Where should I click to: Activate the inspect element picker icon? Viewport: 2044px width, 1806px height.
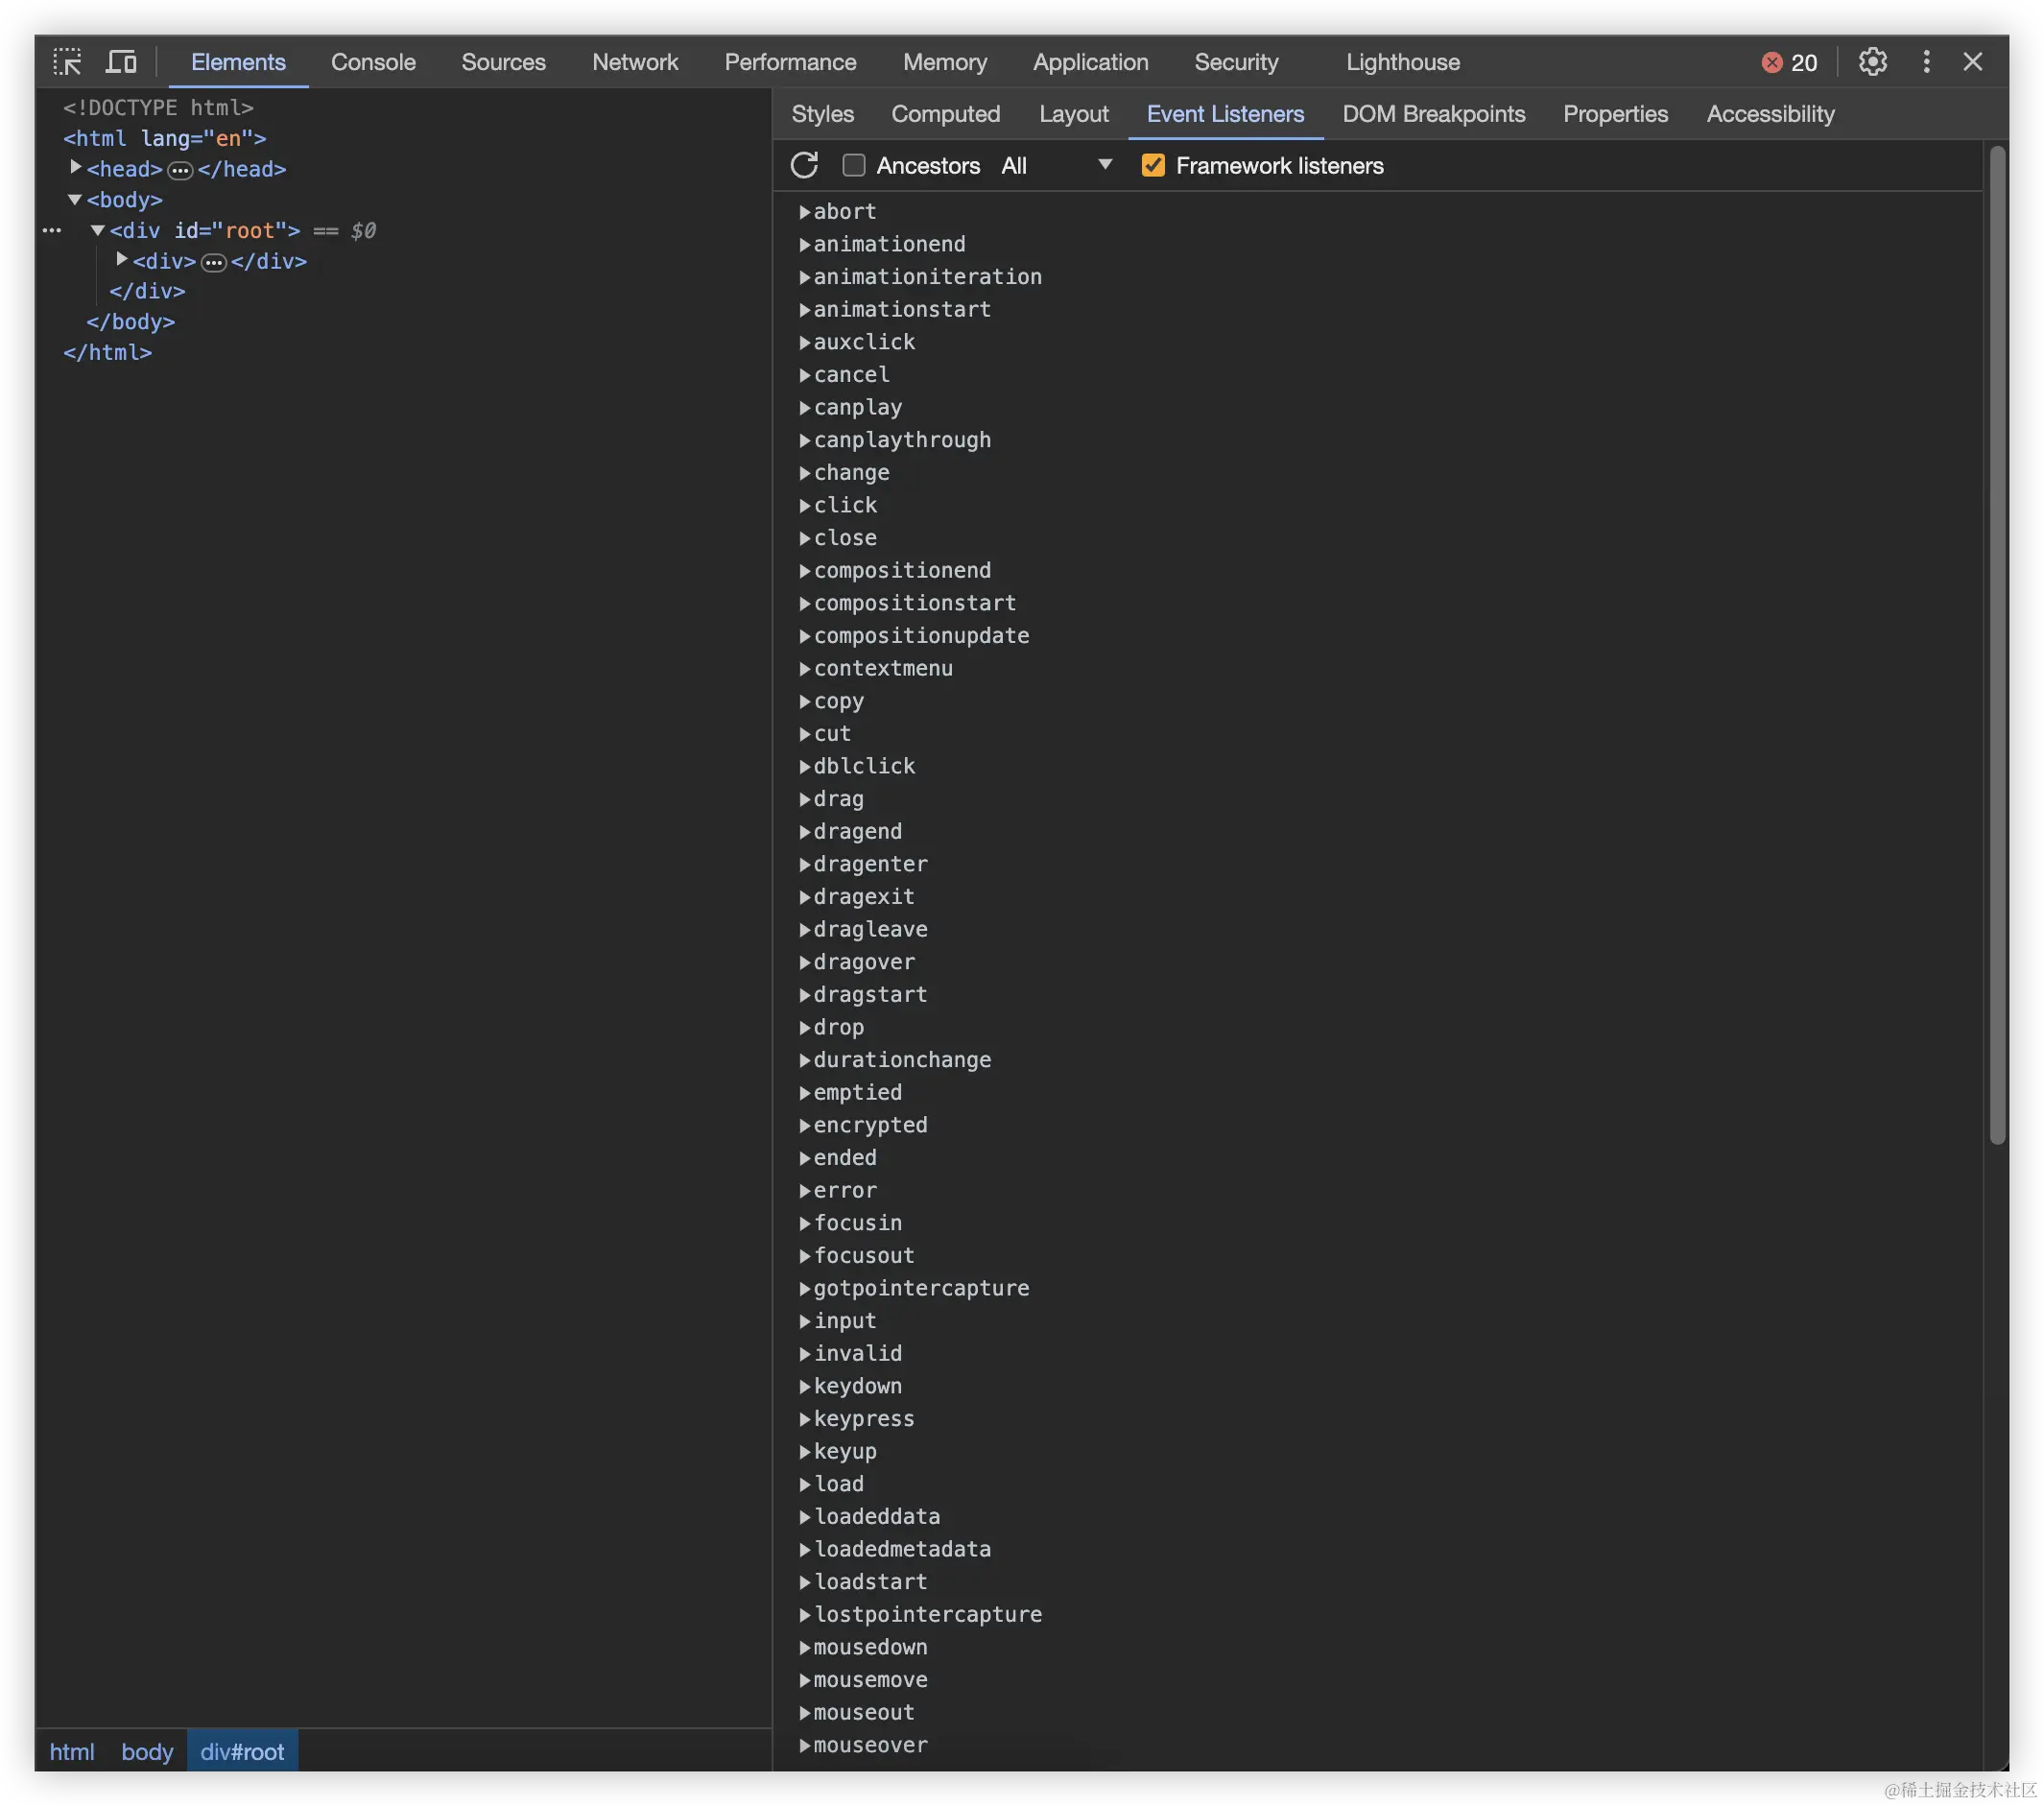pos(67,62)
